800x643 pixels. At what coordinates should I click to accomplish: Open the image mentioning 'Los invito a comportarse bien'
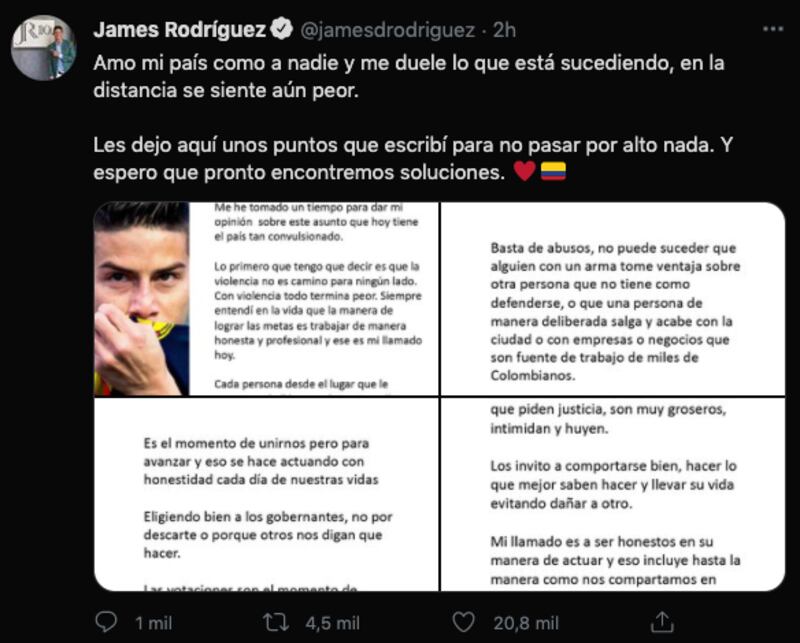pos(613,494)
